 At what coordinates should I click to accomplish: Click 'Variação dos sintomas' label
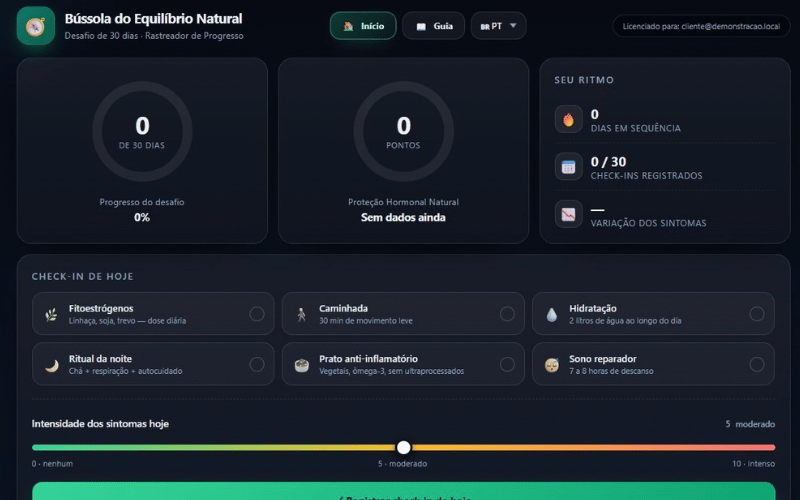coord(648,223)
